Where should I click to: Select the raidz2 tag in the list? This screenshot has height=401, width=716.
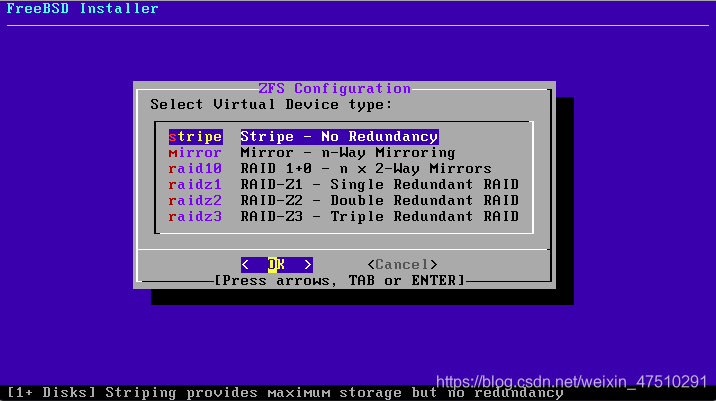(x=195, y=200)
